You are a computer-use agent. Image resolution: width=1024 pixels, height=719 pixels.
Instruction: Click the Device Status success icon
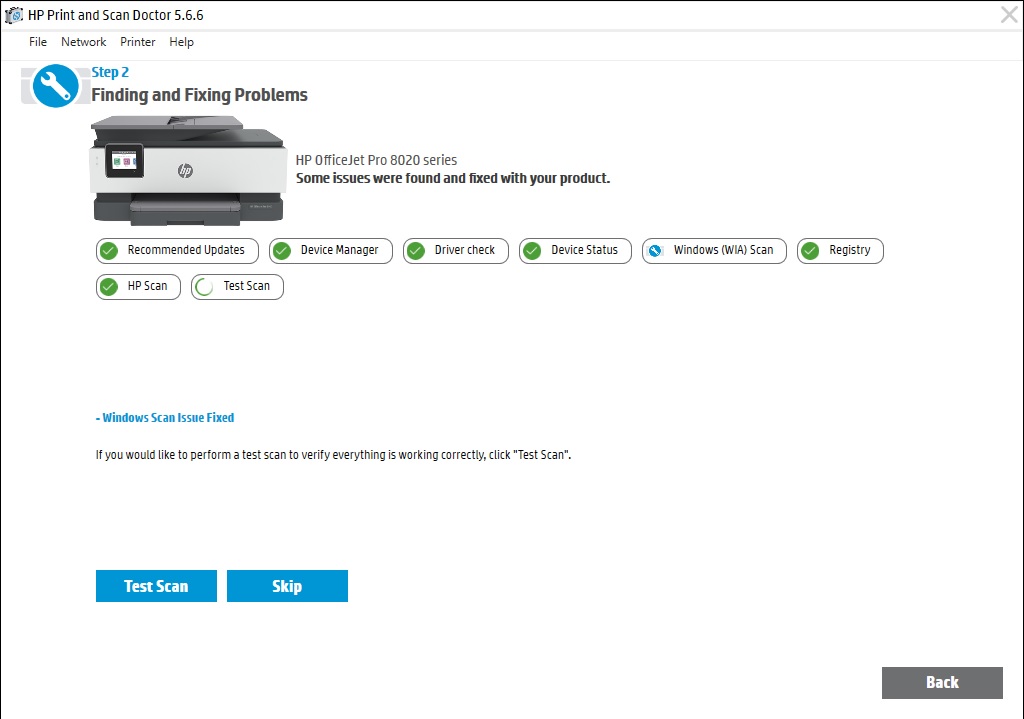pyautogui.click(x=531, y=251)
